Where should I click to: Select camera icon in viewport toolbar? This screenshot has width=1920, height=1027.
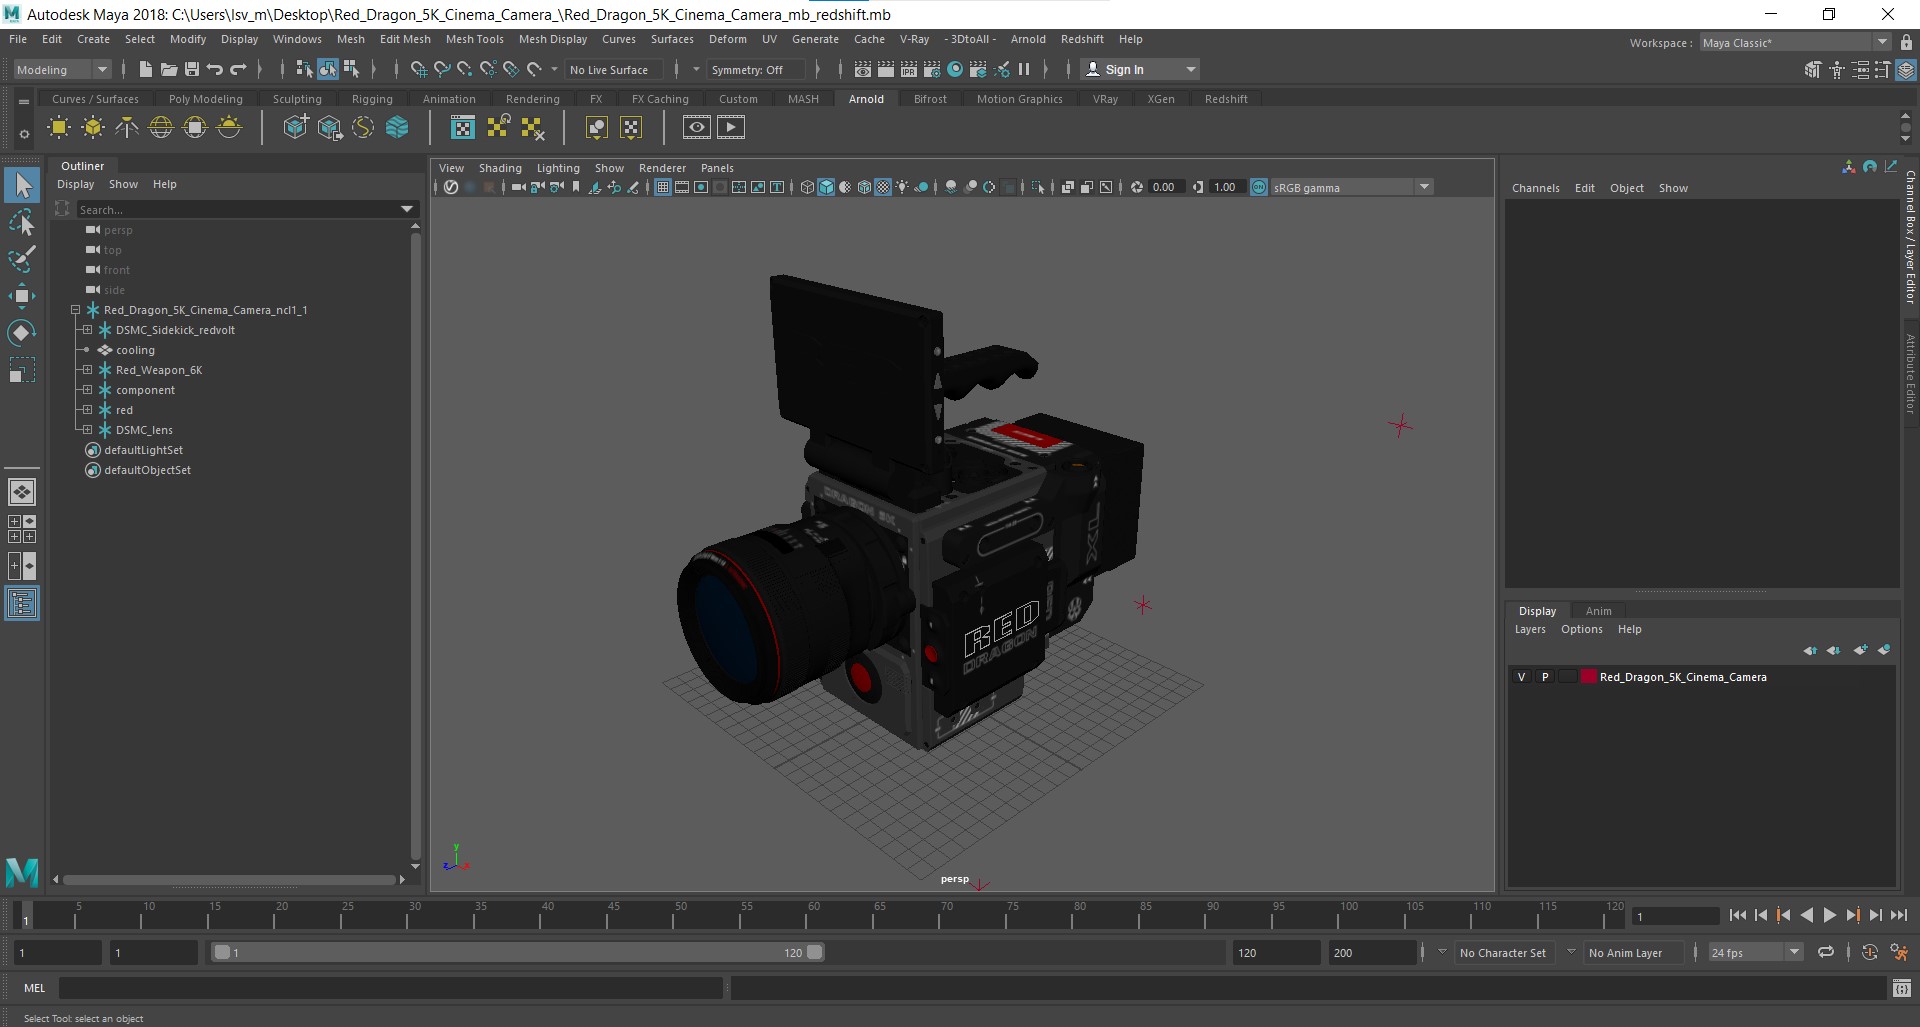click(518, 187)
